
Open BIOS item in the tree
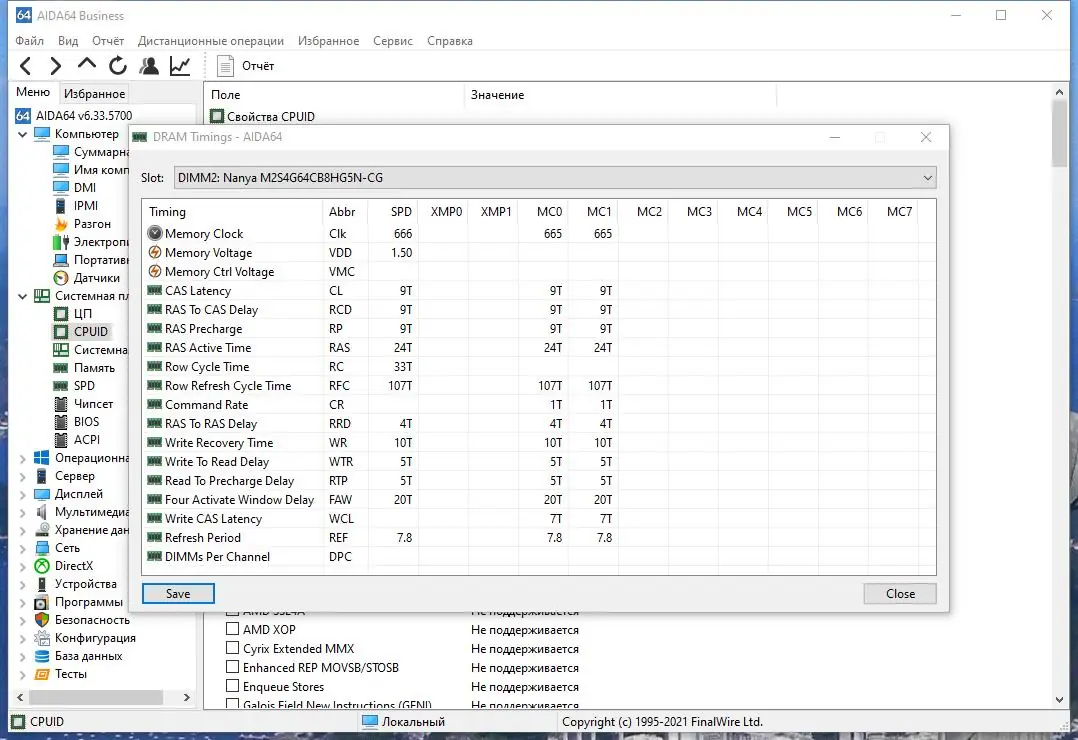click(x=86, y=422)
